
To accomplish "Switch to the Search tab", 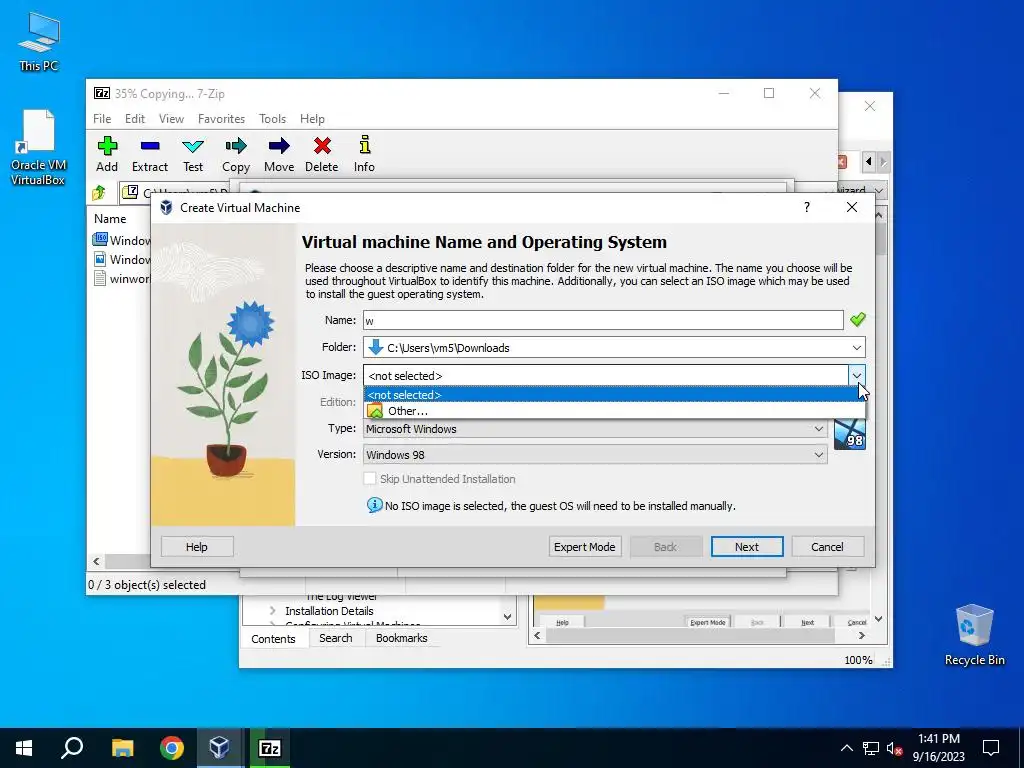I will tap(336, 638).
